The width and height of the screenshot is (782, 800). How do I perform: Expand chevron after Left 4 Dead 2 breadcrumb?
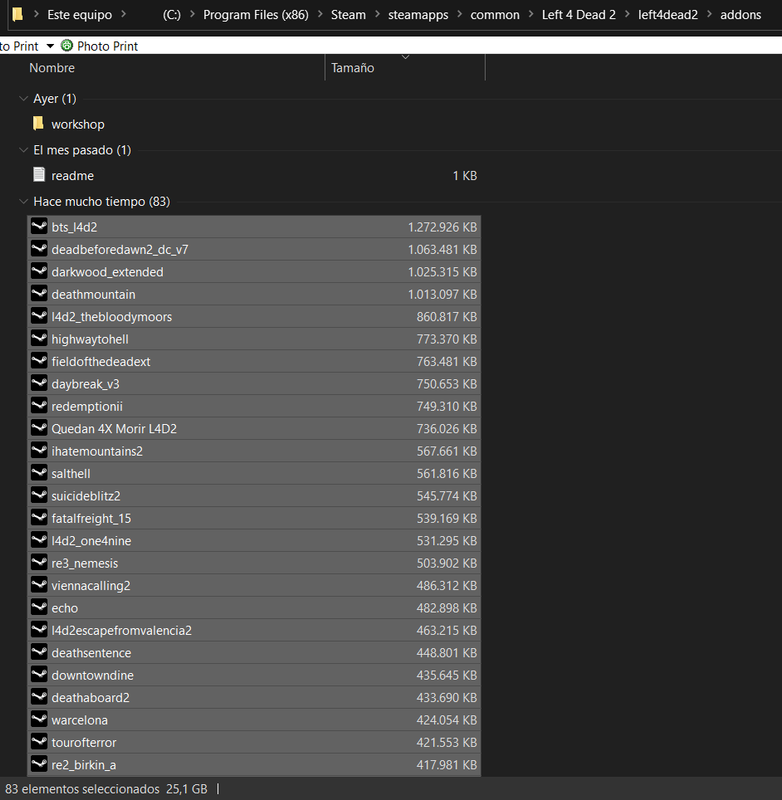[x=627, y=14]
